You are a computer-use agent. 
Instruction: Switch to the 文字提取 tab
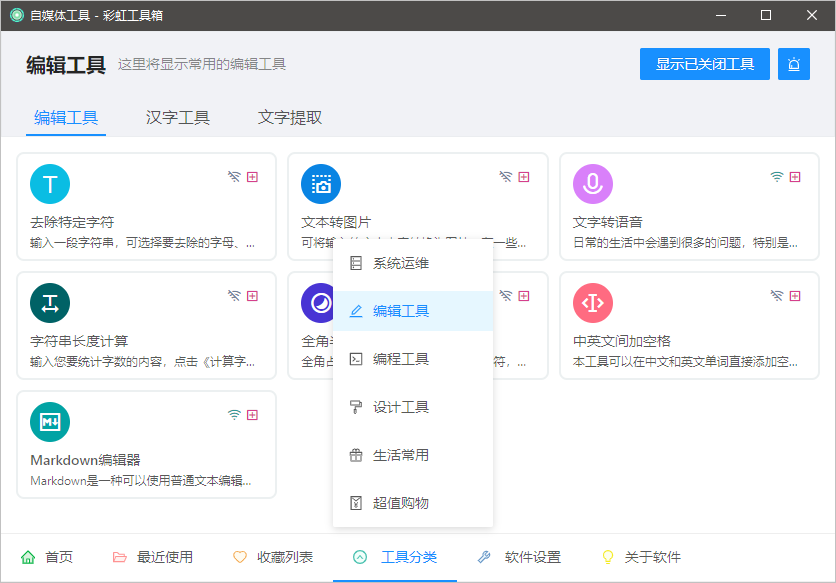290,118
